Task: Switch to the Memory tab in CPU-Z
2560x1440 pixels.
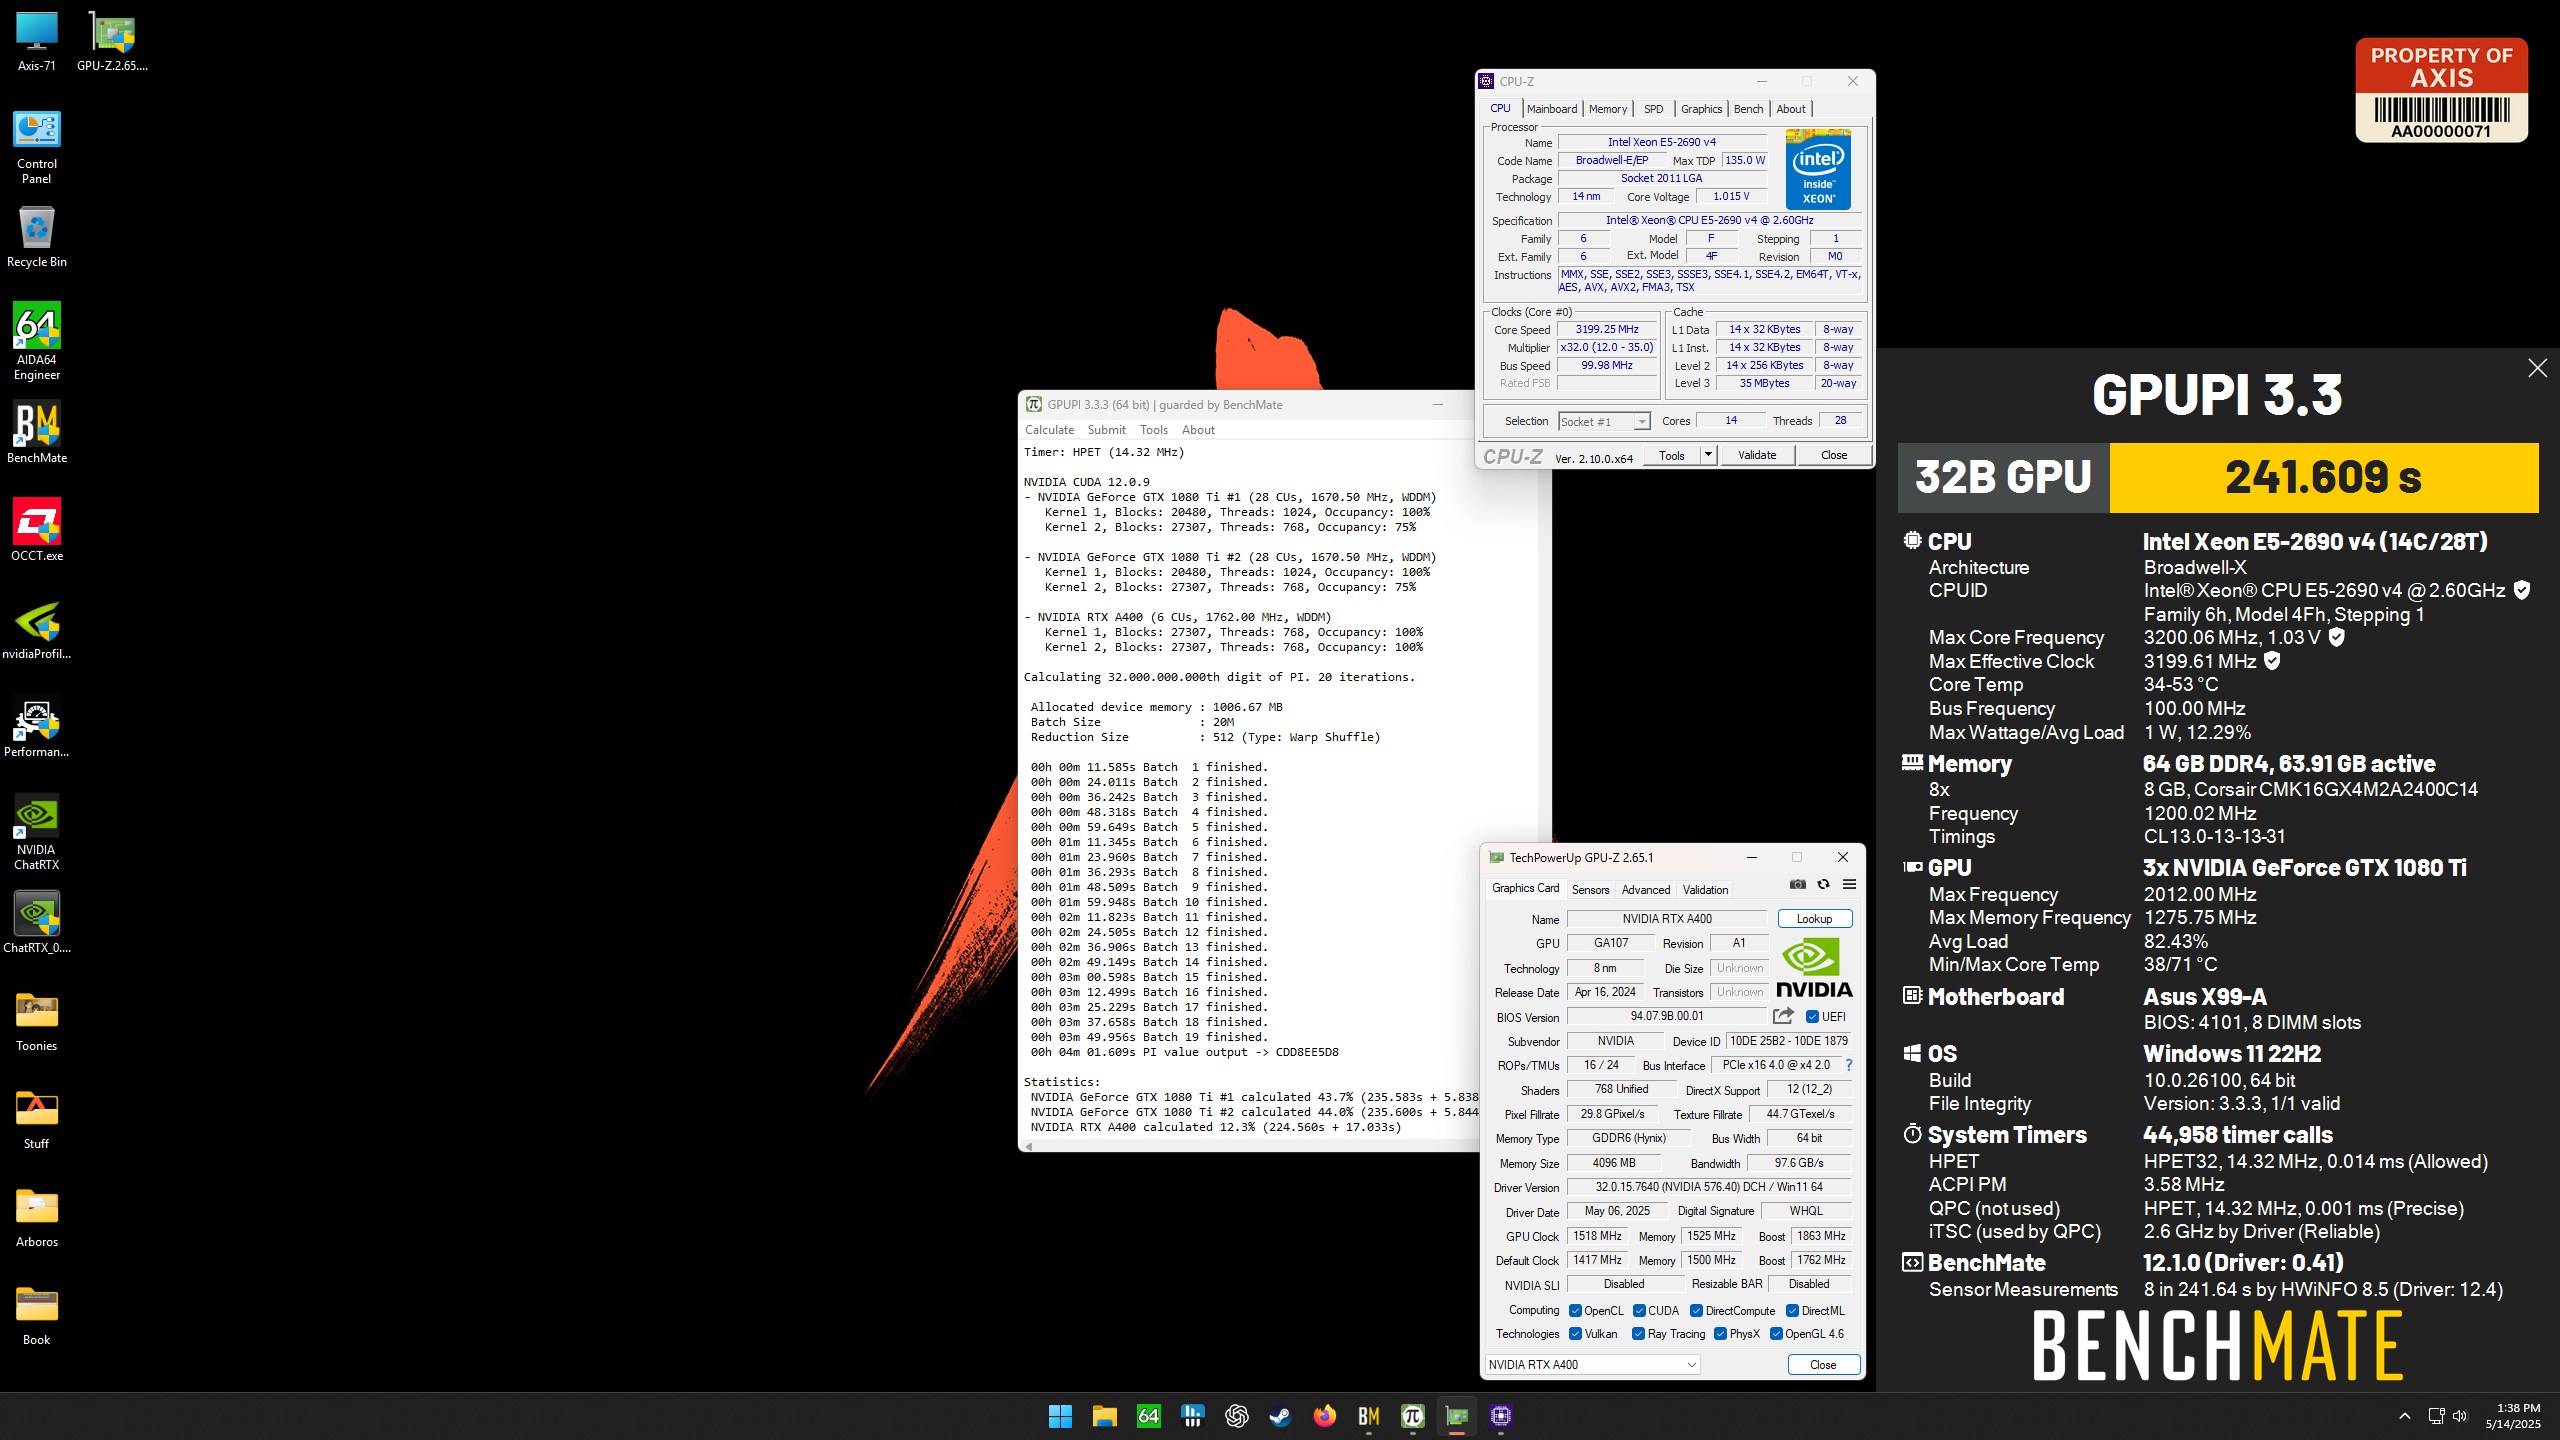Action: (1608, 109)
